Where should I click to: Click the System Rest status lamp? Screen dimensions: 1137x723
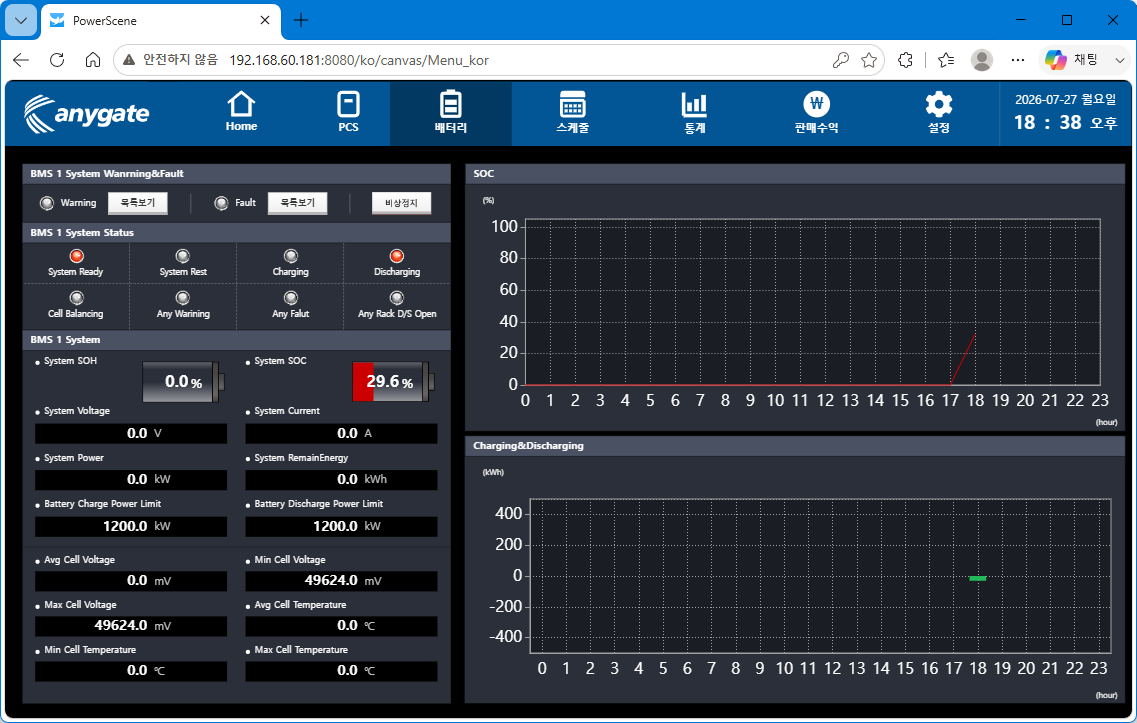183,256
